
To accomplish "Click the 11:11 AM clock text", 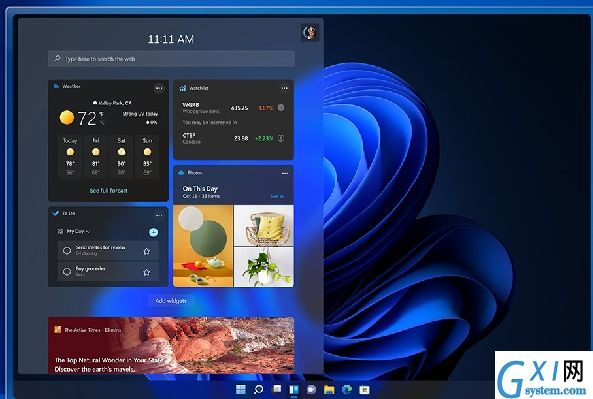I will (x=171, y=39).
